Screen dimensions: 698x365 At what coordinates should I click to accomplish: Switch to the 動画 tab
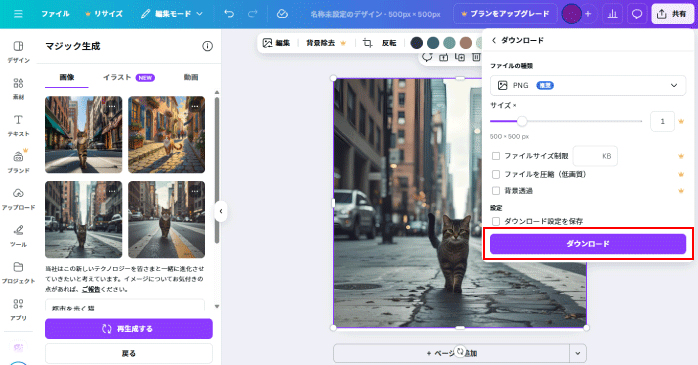coord(191,77)
